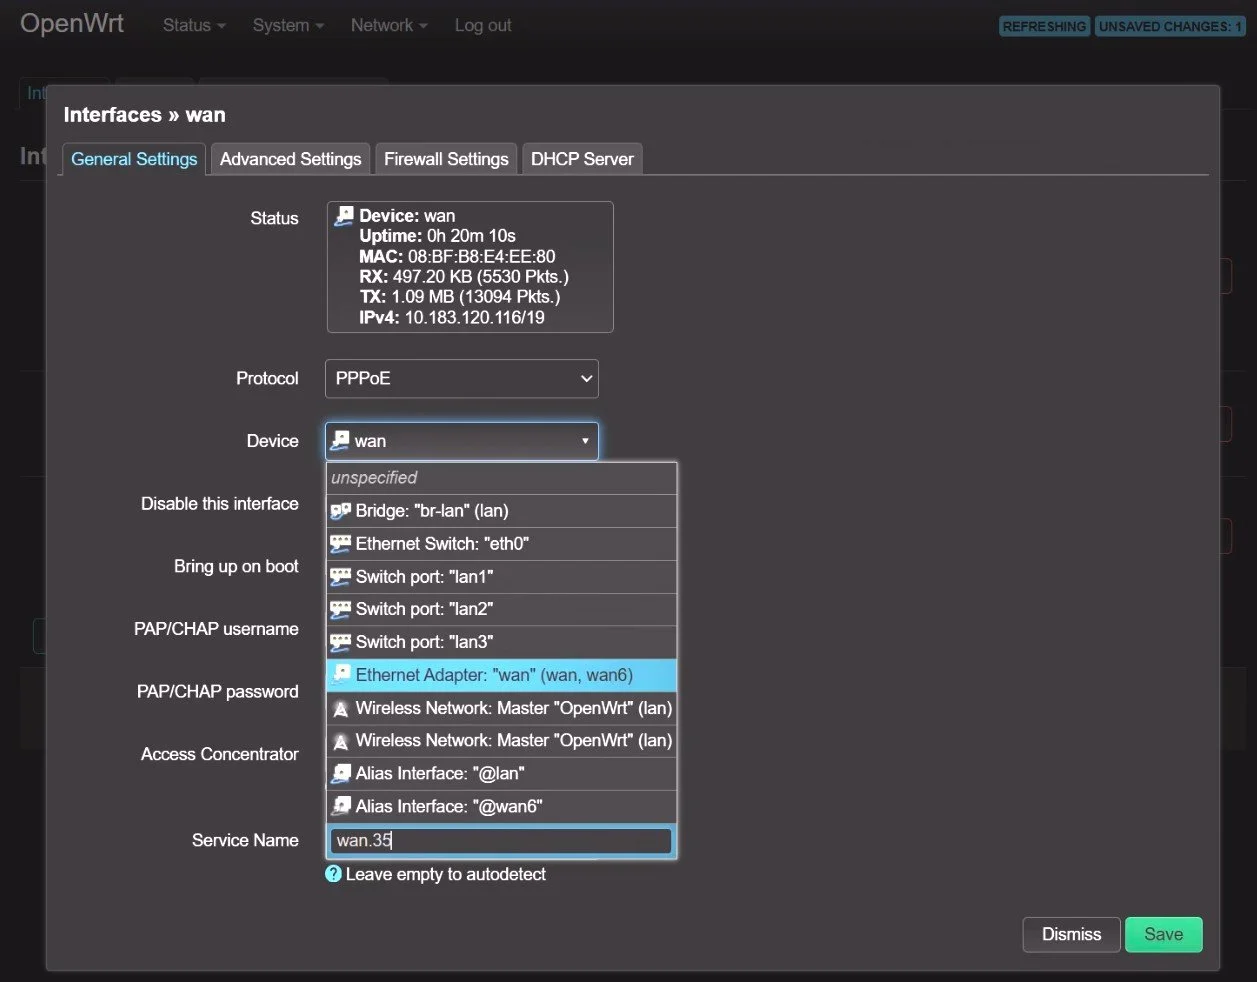Click the Refreshing indicator badge
This screenshot has width=1257, height=982.
(x=1044, y=26)
